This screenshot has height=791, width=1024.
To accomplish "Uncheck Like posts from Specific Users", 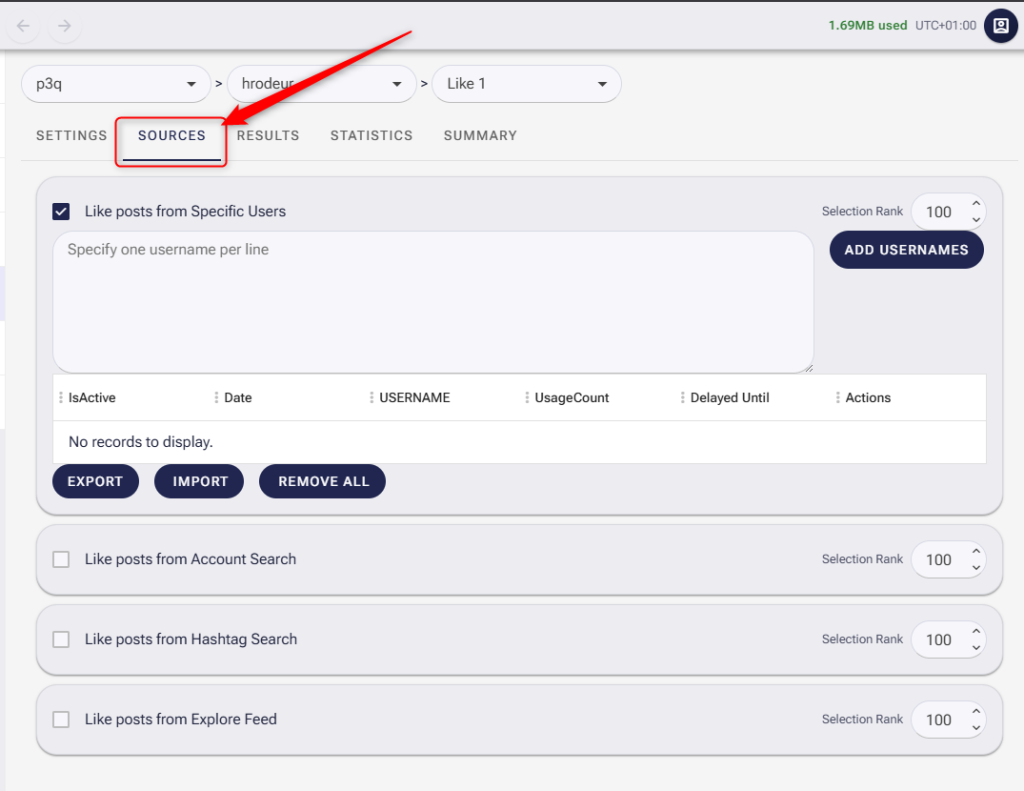I will (x=61, y=211).
